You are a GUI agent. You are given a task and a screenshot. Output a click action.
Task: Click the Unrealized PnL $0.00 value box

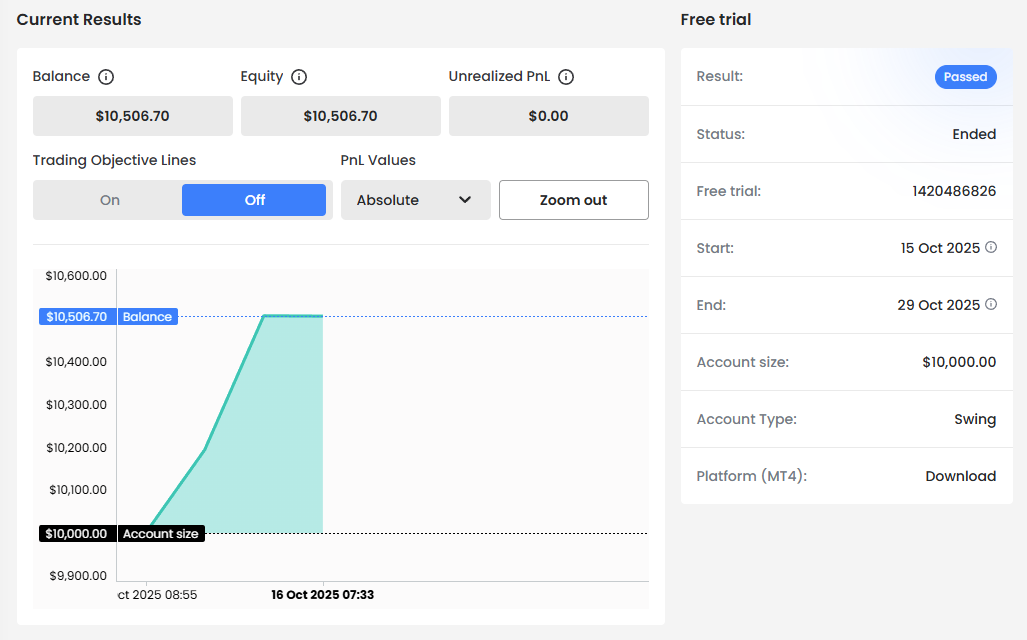[x=548, y=116]
